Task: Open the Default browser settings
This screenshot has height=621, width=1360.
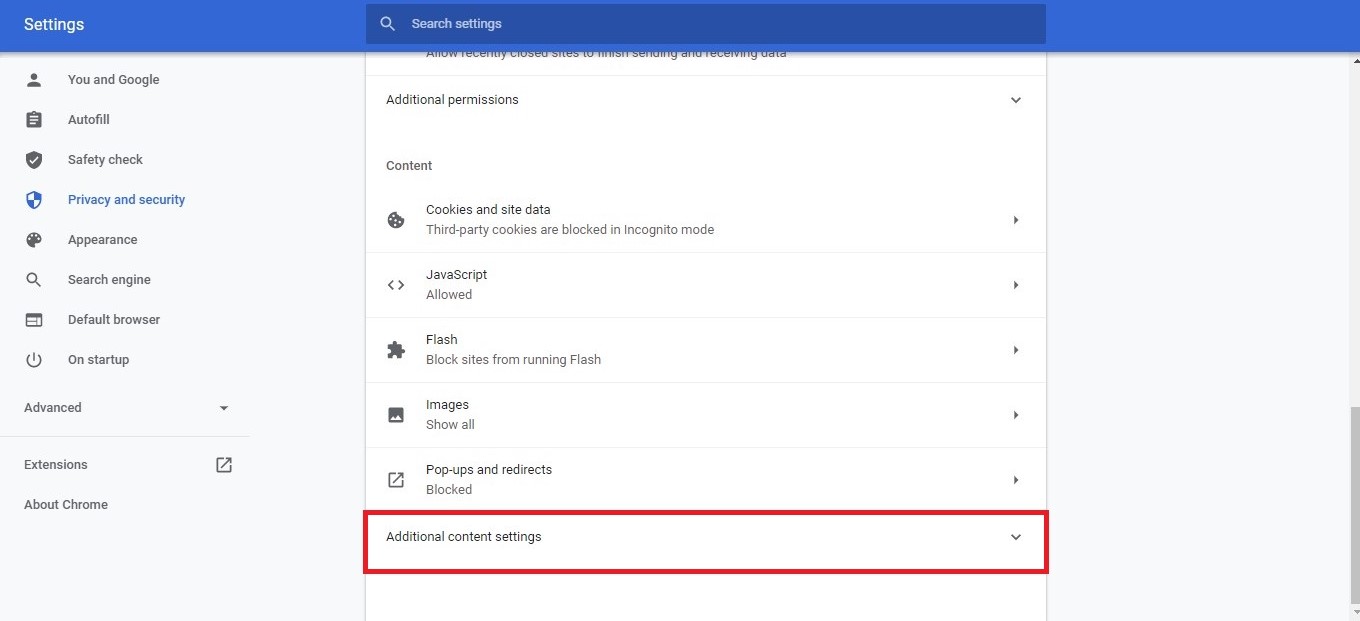Action: pos(113,319)
